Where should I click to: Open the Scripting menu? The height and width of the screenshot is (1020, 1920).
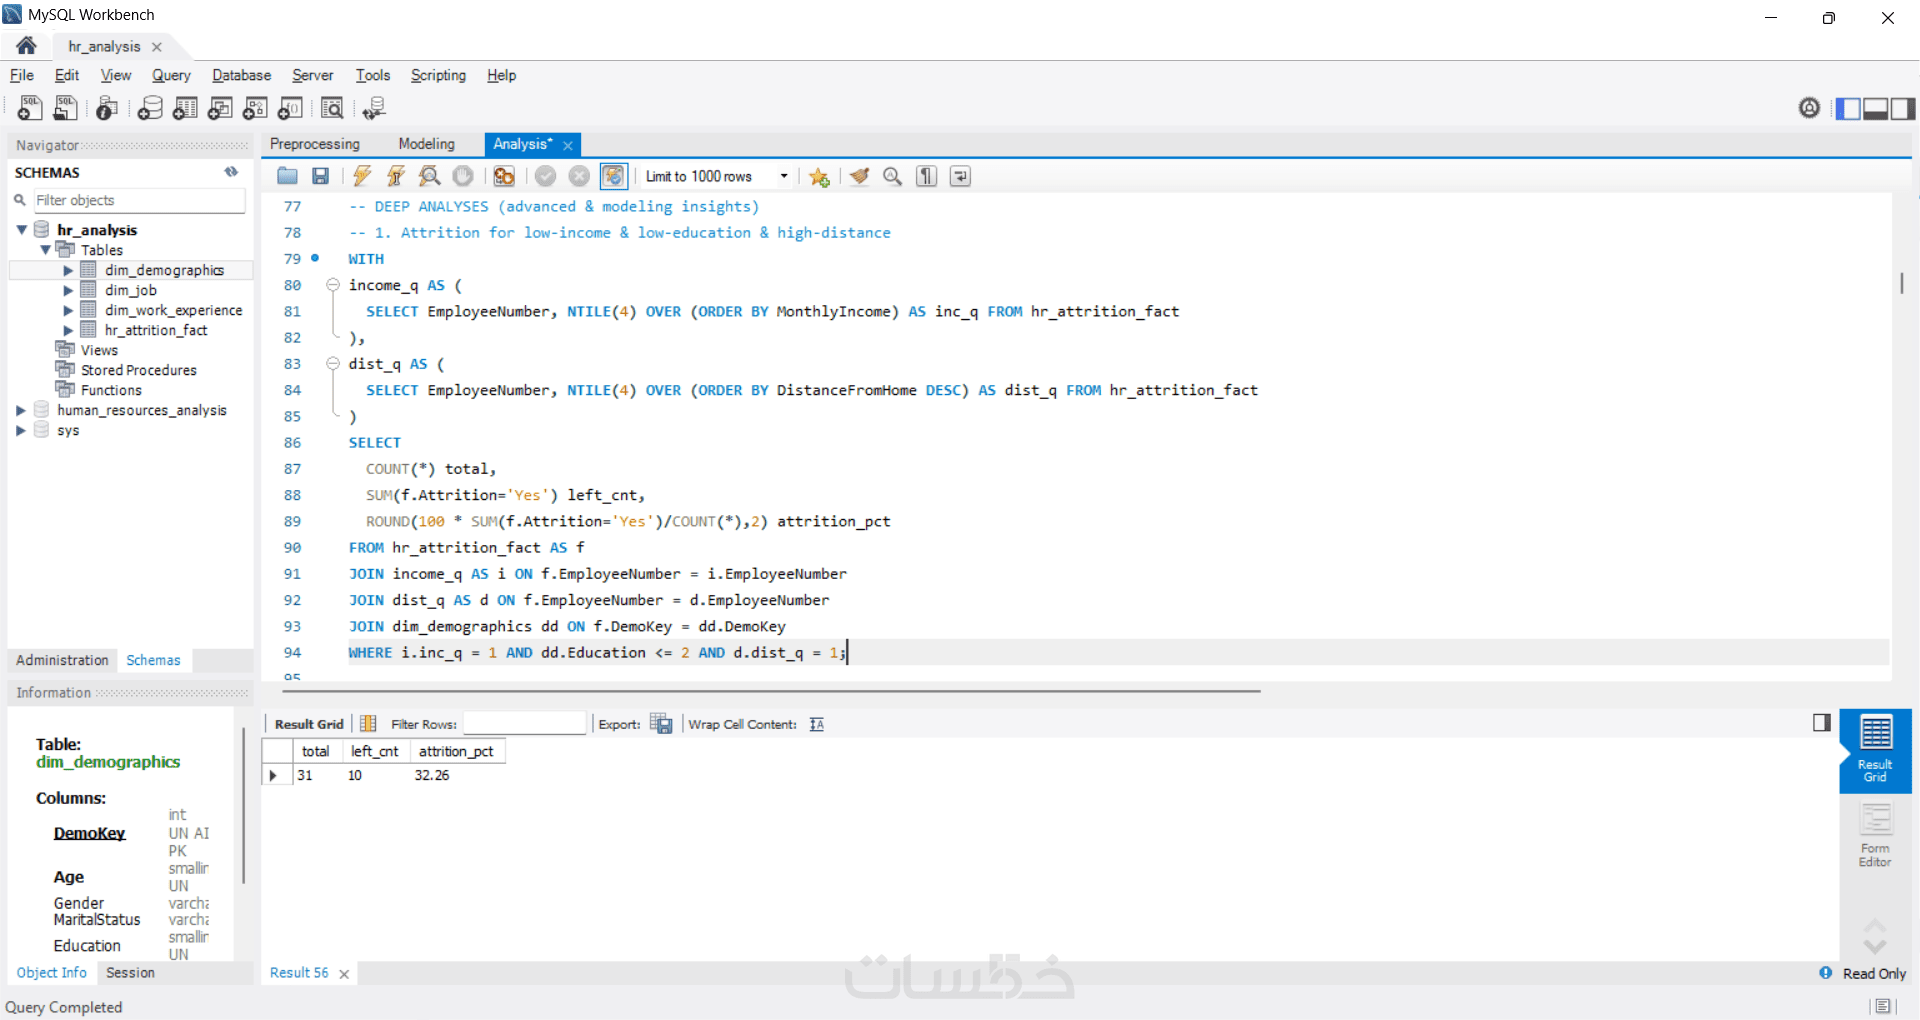[438, 75]
